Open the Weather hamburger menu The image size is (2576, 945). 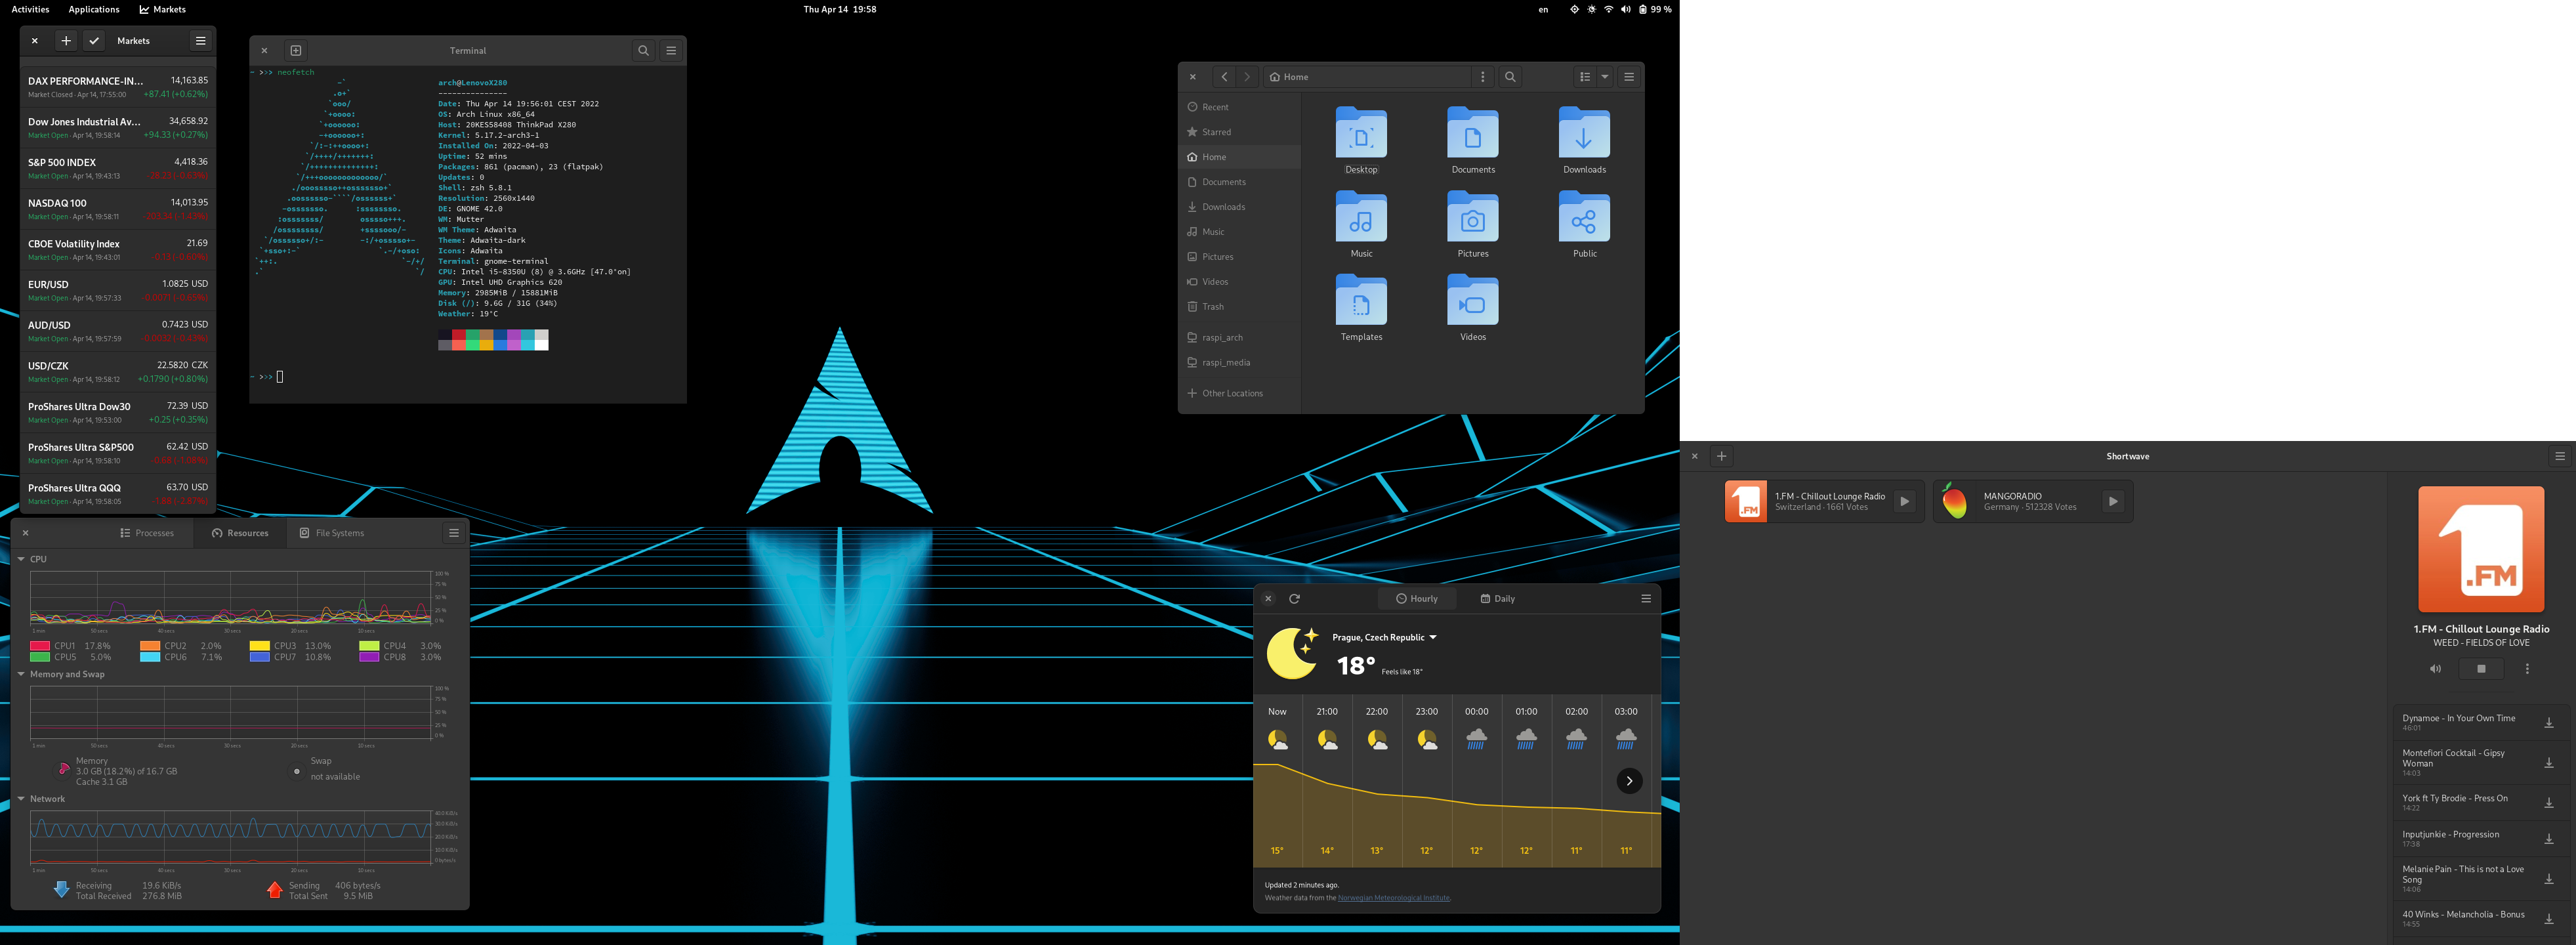pos(1646,599)
